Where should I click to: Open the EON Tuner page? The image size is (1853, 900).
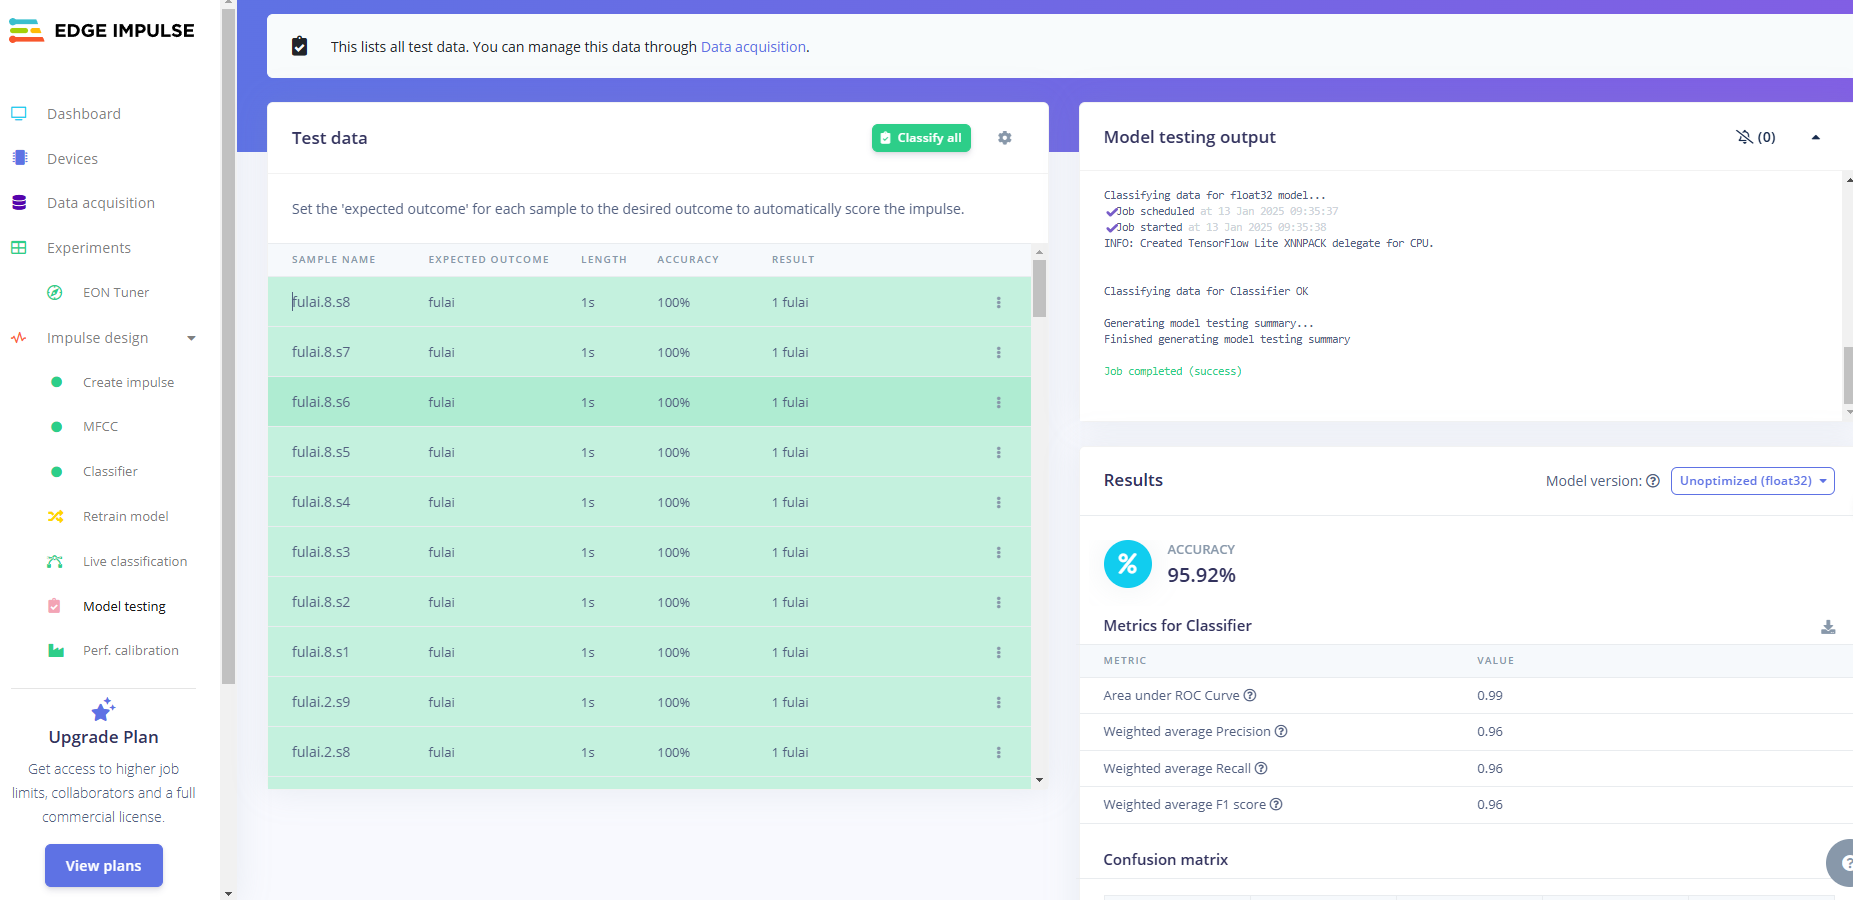click(116, 293)
